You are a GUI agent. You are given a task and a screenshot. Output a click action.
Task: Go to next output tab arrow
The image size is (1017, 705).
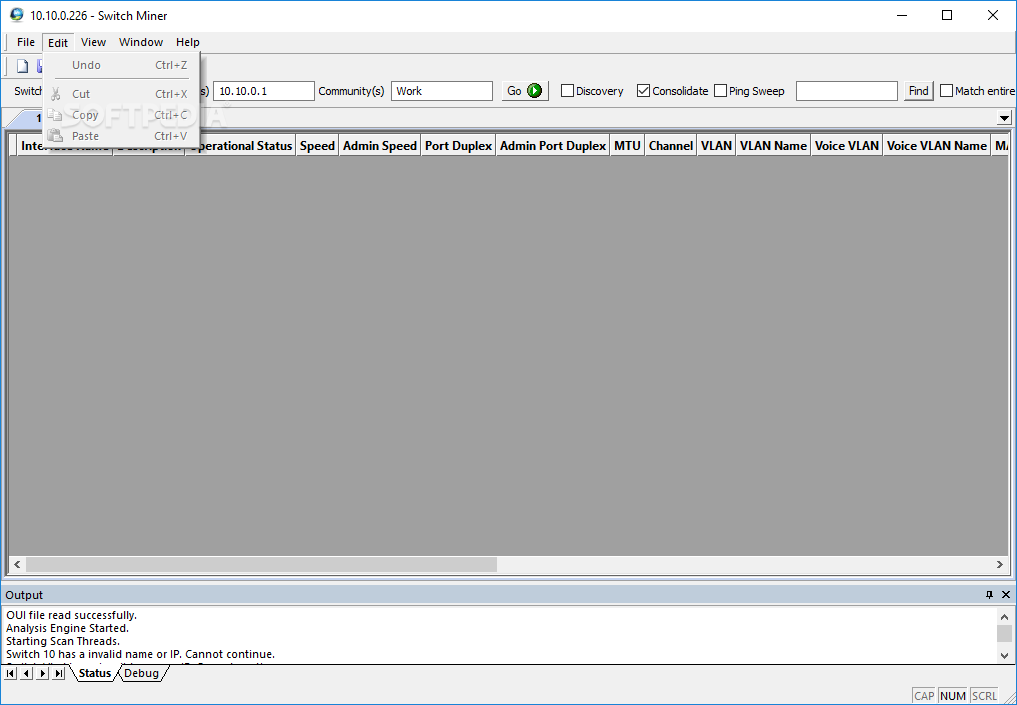[43, 673]
